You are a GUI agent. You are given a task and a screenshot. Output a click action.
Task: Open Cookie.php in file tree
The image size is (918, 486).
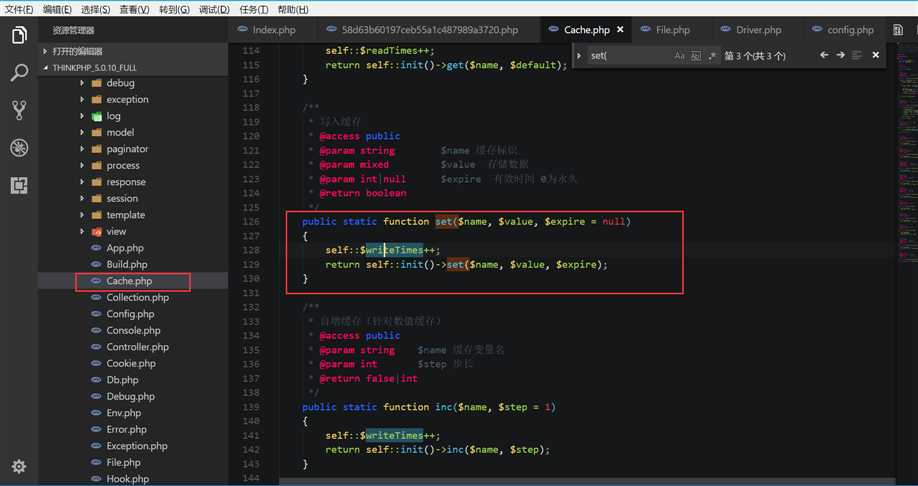tap(131, 363)
